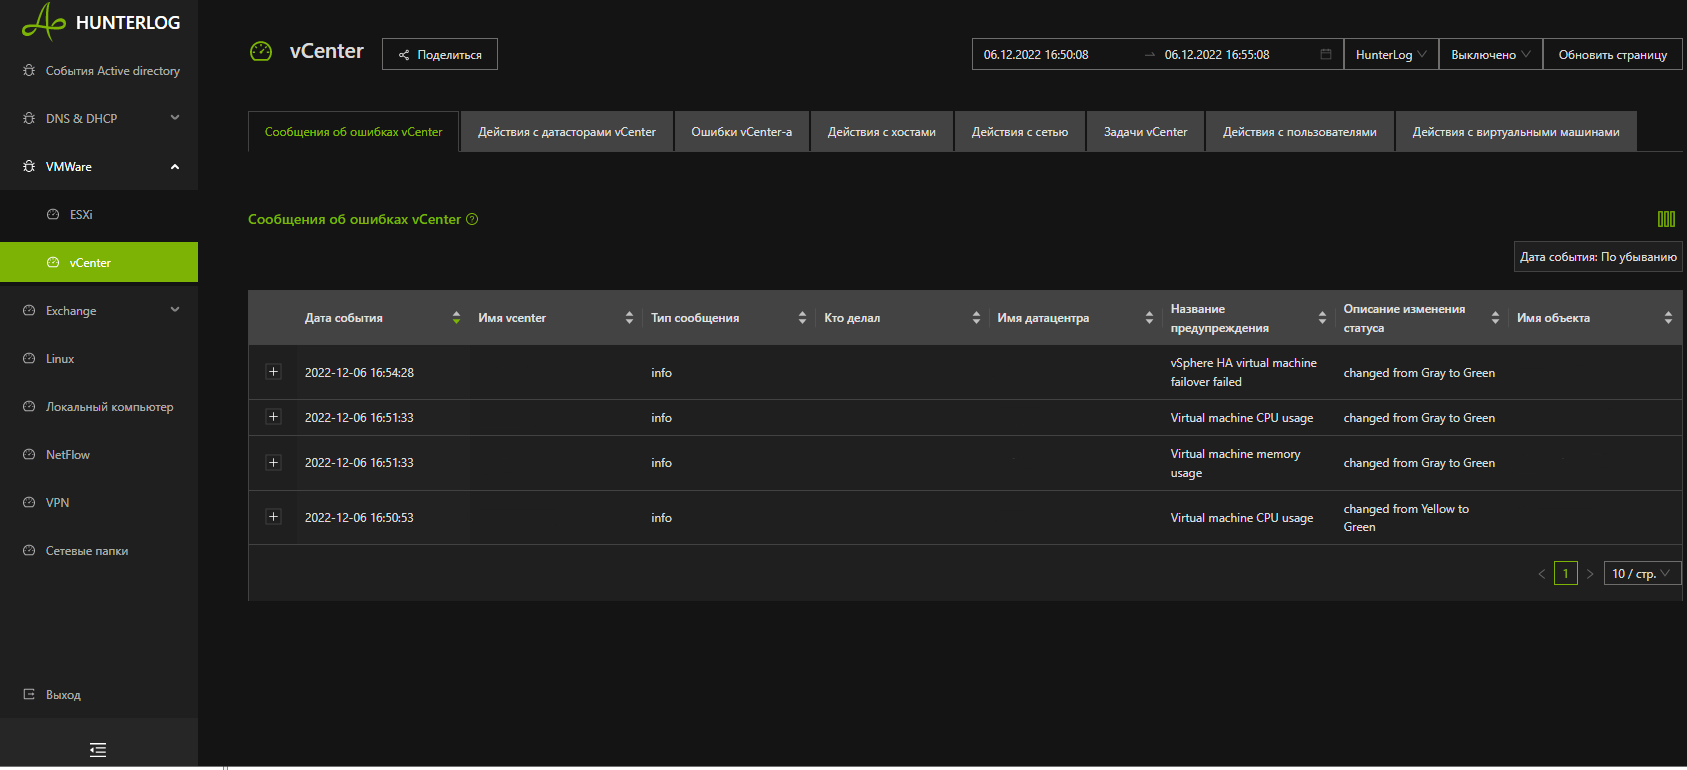Click the start date 06.12.2022 16:50:08 field
The height and width of the screenshot is (770, 1687).
tap(1056, 54)
